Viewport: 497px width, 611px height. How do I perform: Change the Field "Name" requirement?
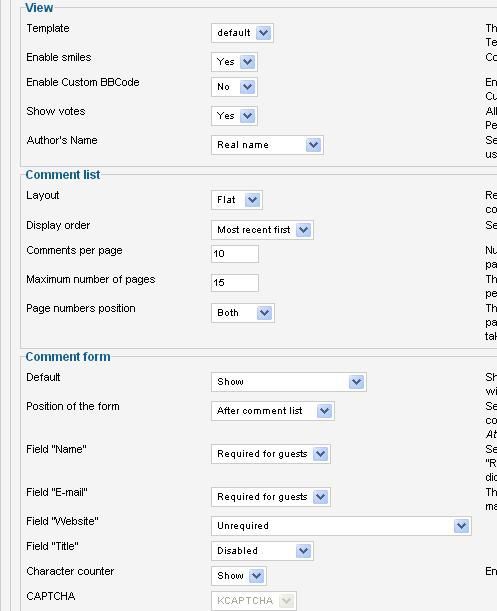[271, 454]
